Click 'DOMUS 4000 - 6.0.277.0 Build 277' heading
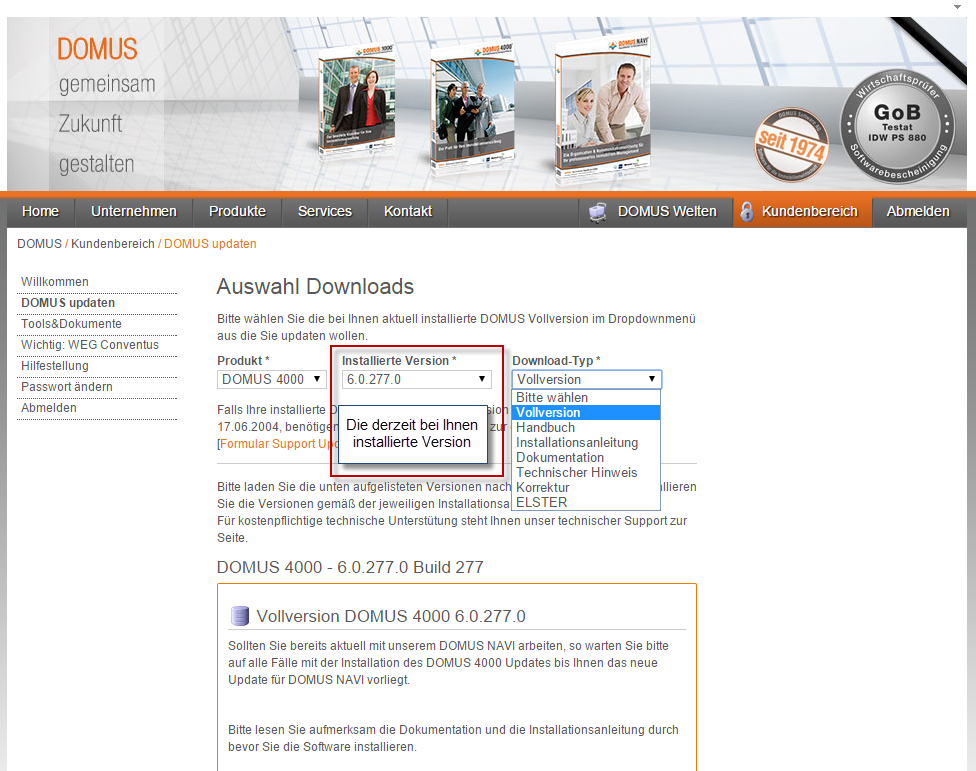The width and height of the screenshot is (976, 771). coord(350,568)
